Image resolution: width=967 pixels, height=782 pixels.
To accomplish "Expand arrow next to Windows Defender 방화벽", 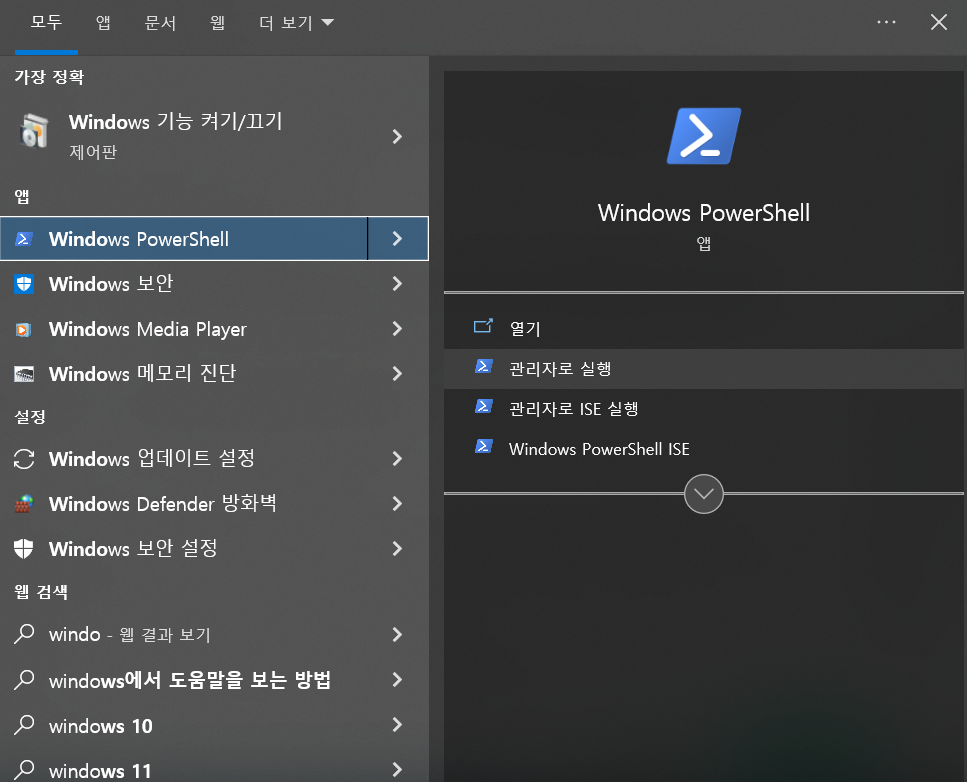I will 397,504.
